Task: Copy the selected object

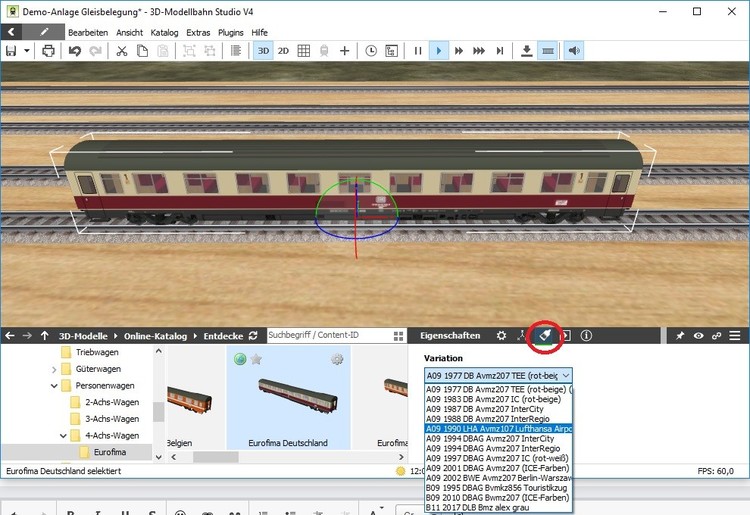Action: point(142,51)
